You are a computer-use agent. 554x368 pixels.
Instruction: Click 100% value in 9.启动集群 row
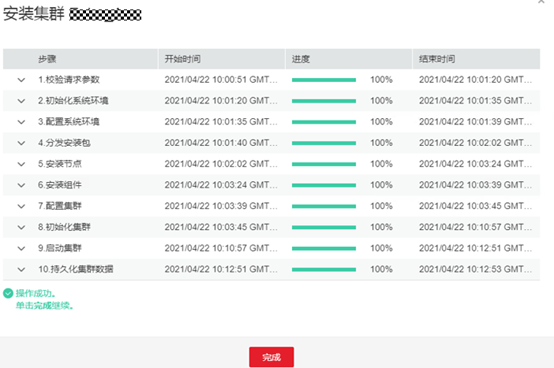[381, 248]
